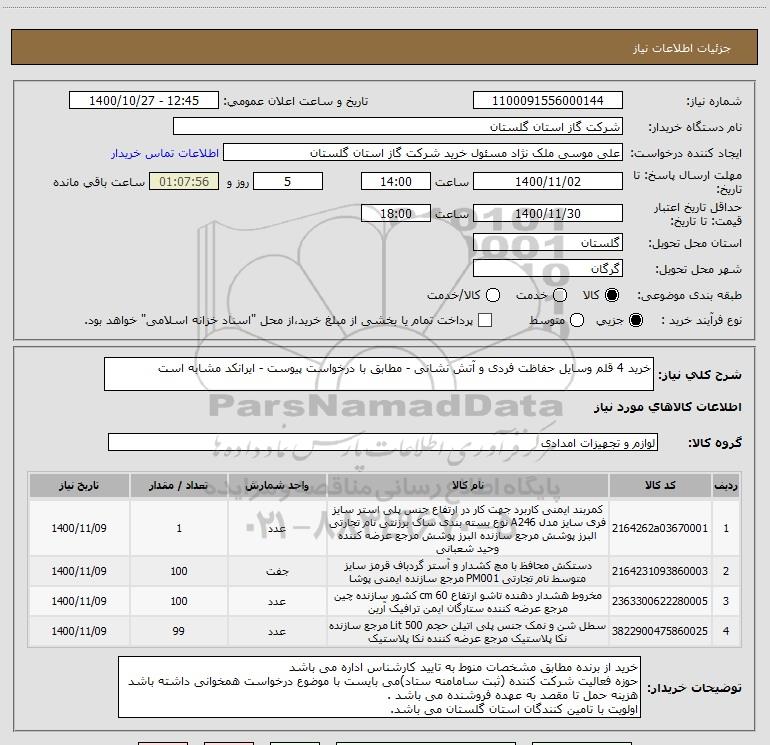Open the buyer contact info link
This screenshot has width=770, height=745.
click(165, 153)
